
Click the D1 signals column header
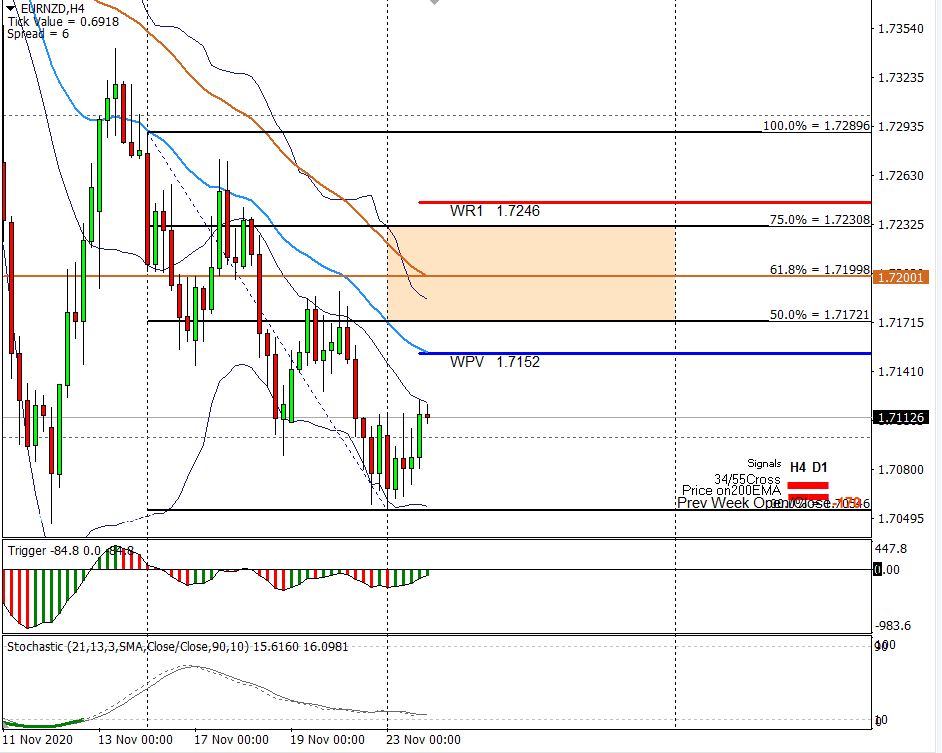pyautogui.click(x=819, y=467)
